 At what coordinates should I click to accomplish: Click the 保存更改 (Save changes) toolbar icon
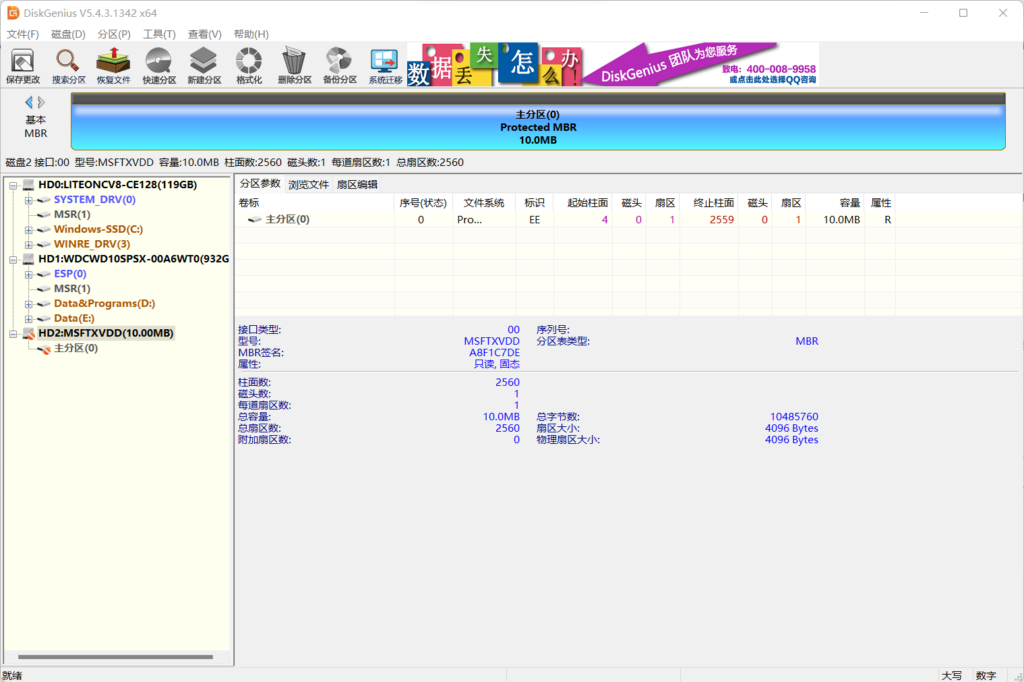pyautogui.click(x=23, y=66)
